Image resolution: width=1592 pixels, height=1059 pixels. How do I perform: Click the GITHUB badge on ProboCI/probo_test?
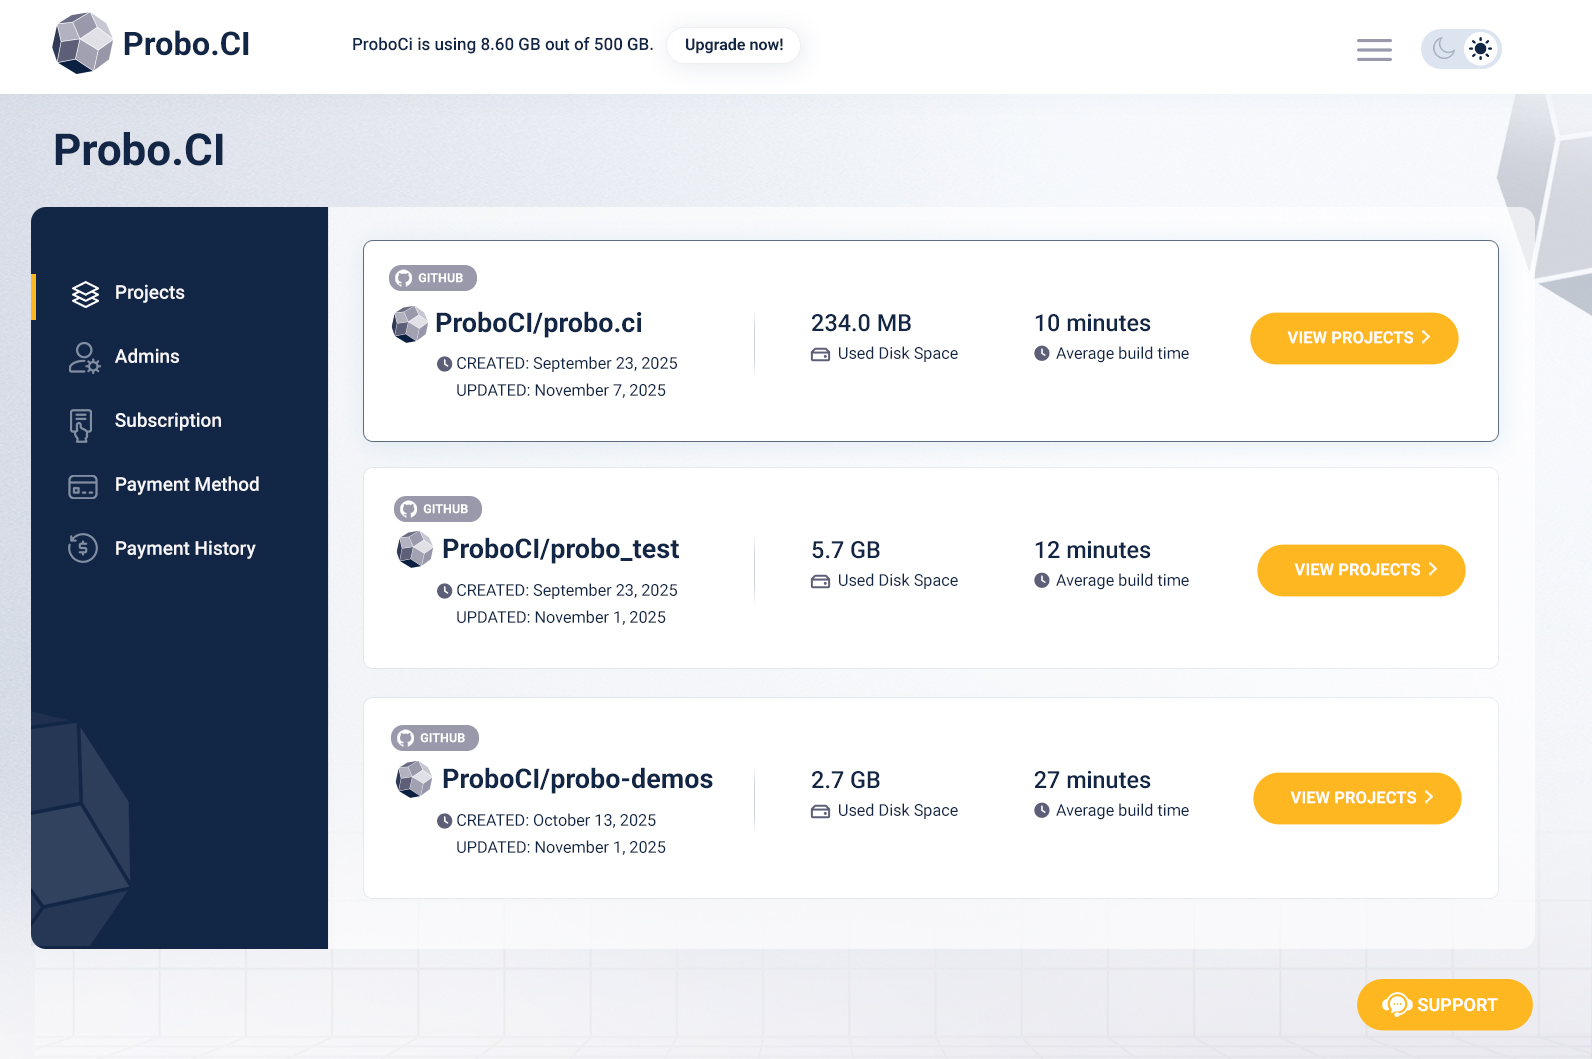pos(438,509)
